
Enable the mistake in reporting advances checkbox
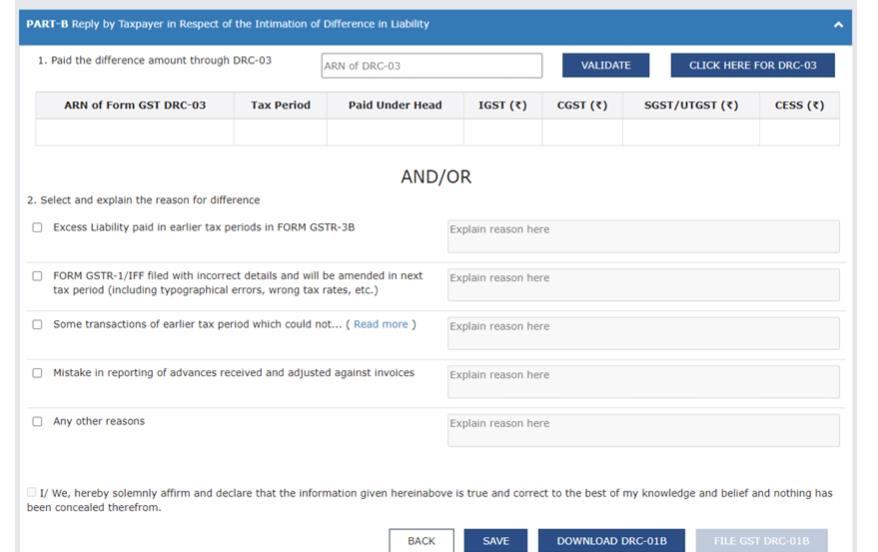point(37,373)
